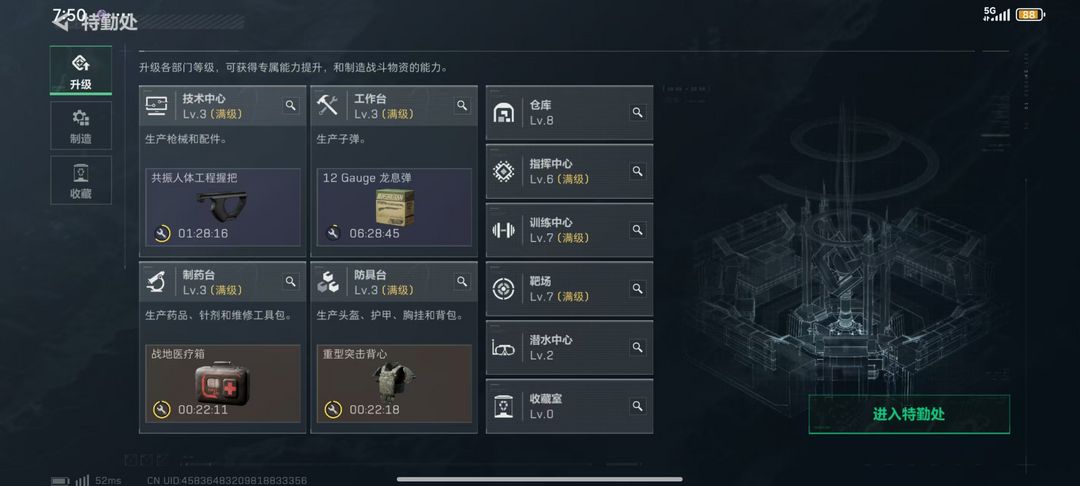This screenshot has height=486, width=1080.
Task: Select the 共振人体工程握把 production item
Action: tap(223, 207)
